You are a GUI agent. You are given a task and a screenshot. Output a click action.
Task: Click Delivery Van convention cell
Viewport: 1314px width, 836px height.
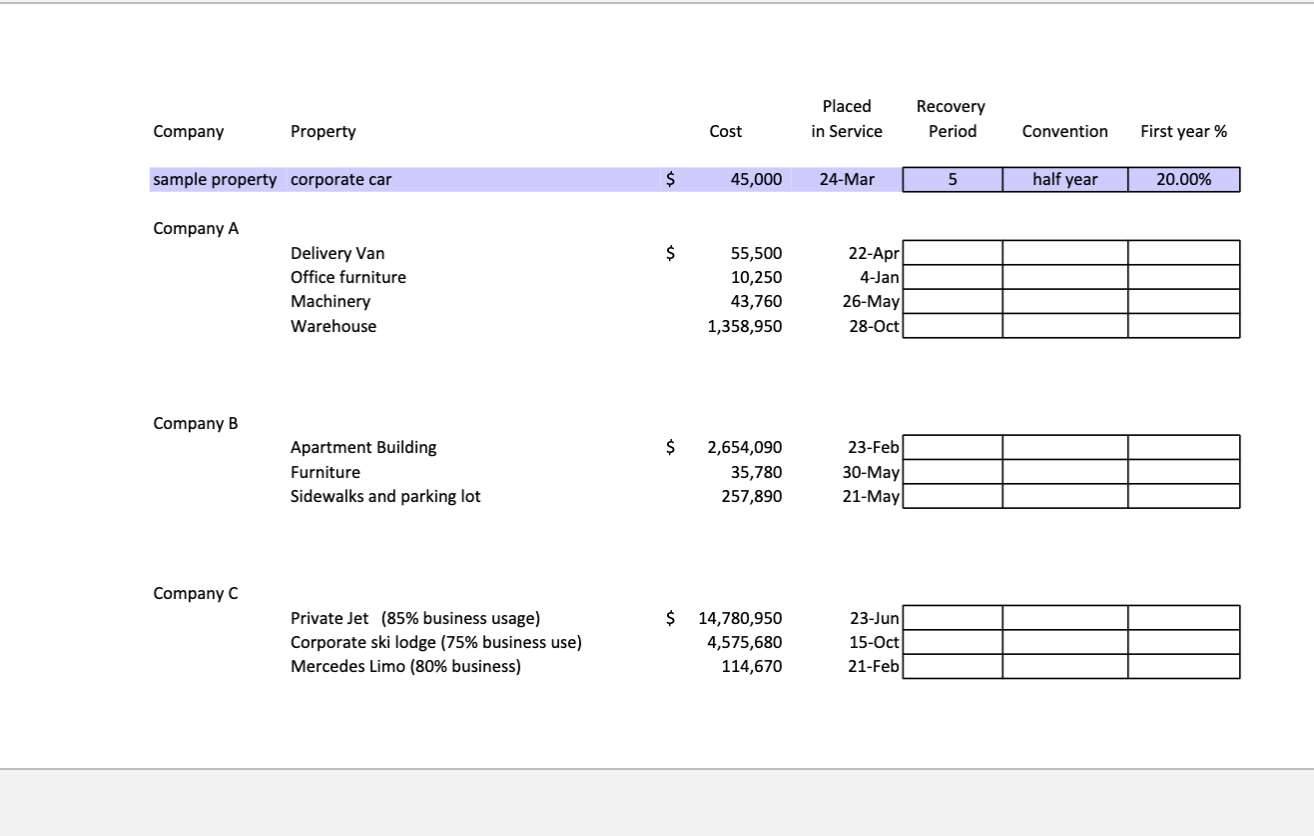tap(1065, 253)
